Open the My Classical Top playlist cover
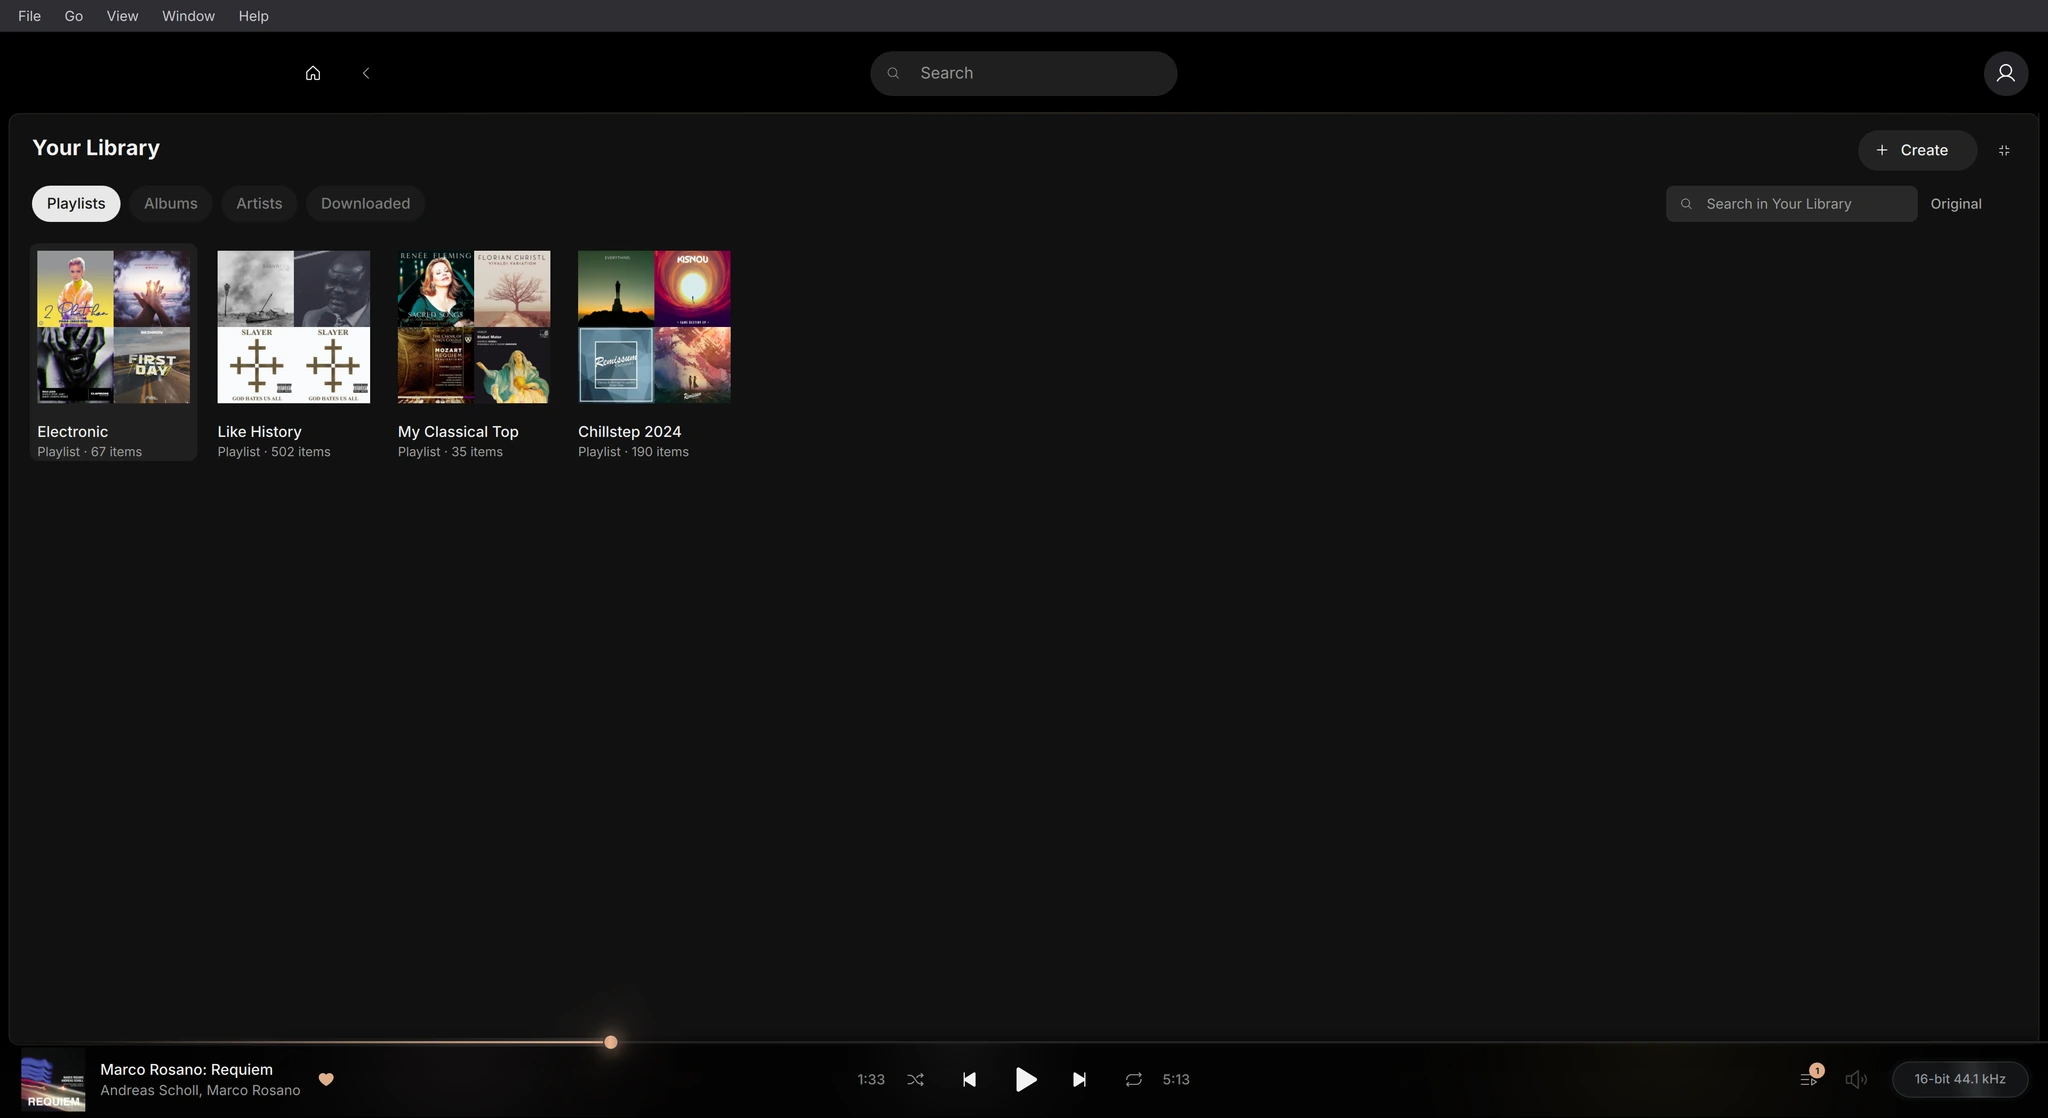This screenshot has width=2048, height=1118. point(474,327)
